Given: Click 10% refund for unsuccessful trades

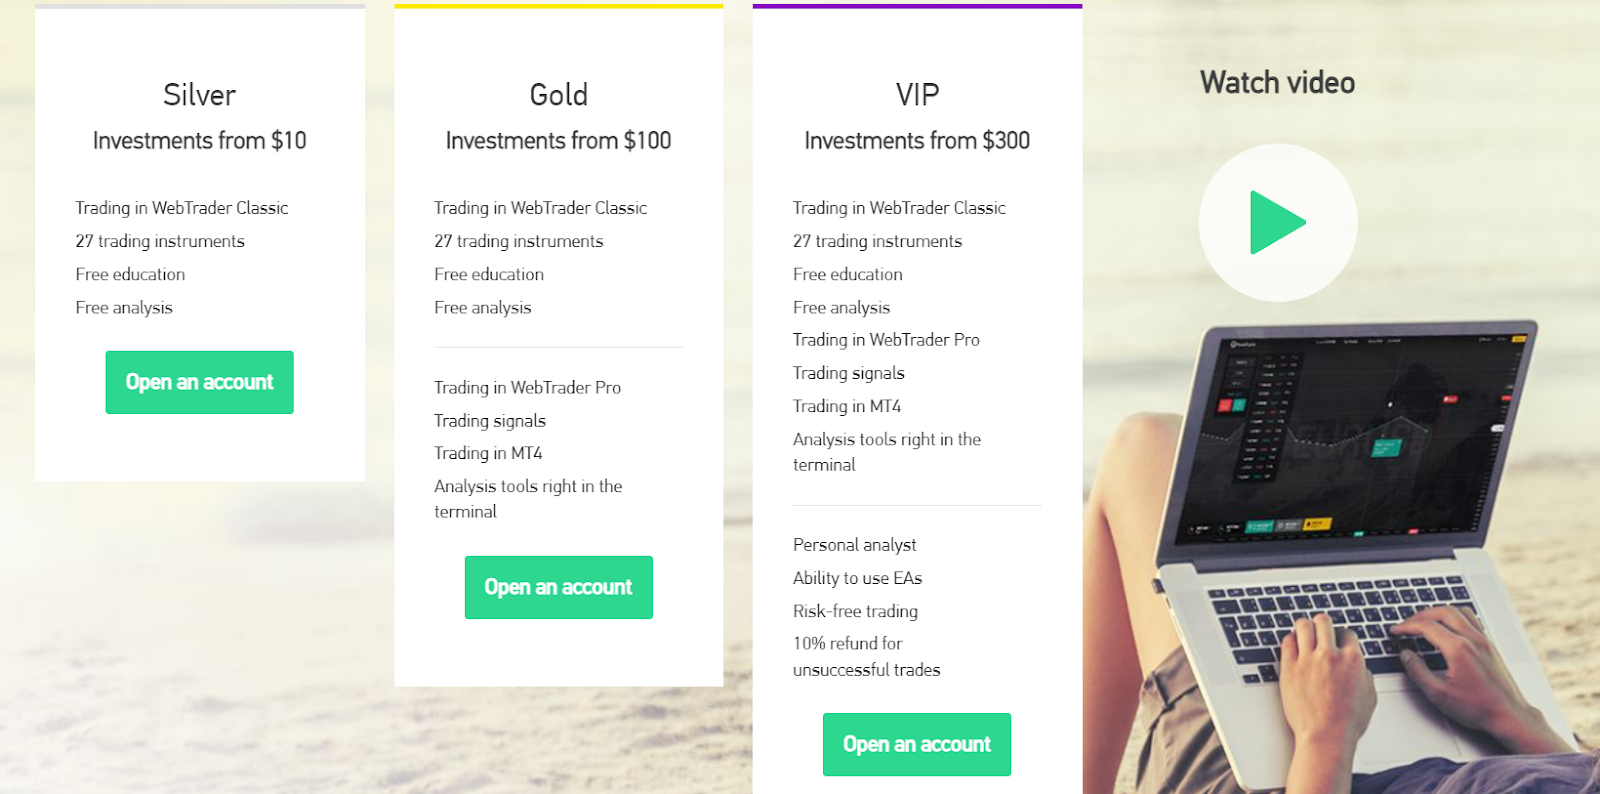Looking at the screenshot, I should pyautogui.click(x=867, y=656).
